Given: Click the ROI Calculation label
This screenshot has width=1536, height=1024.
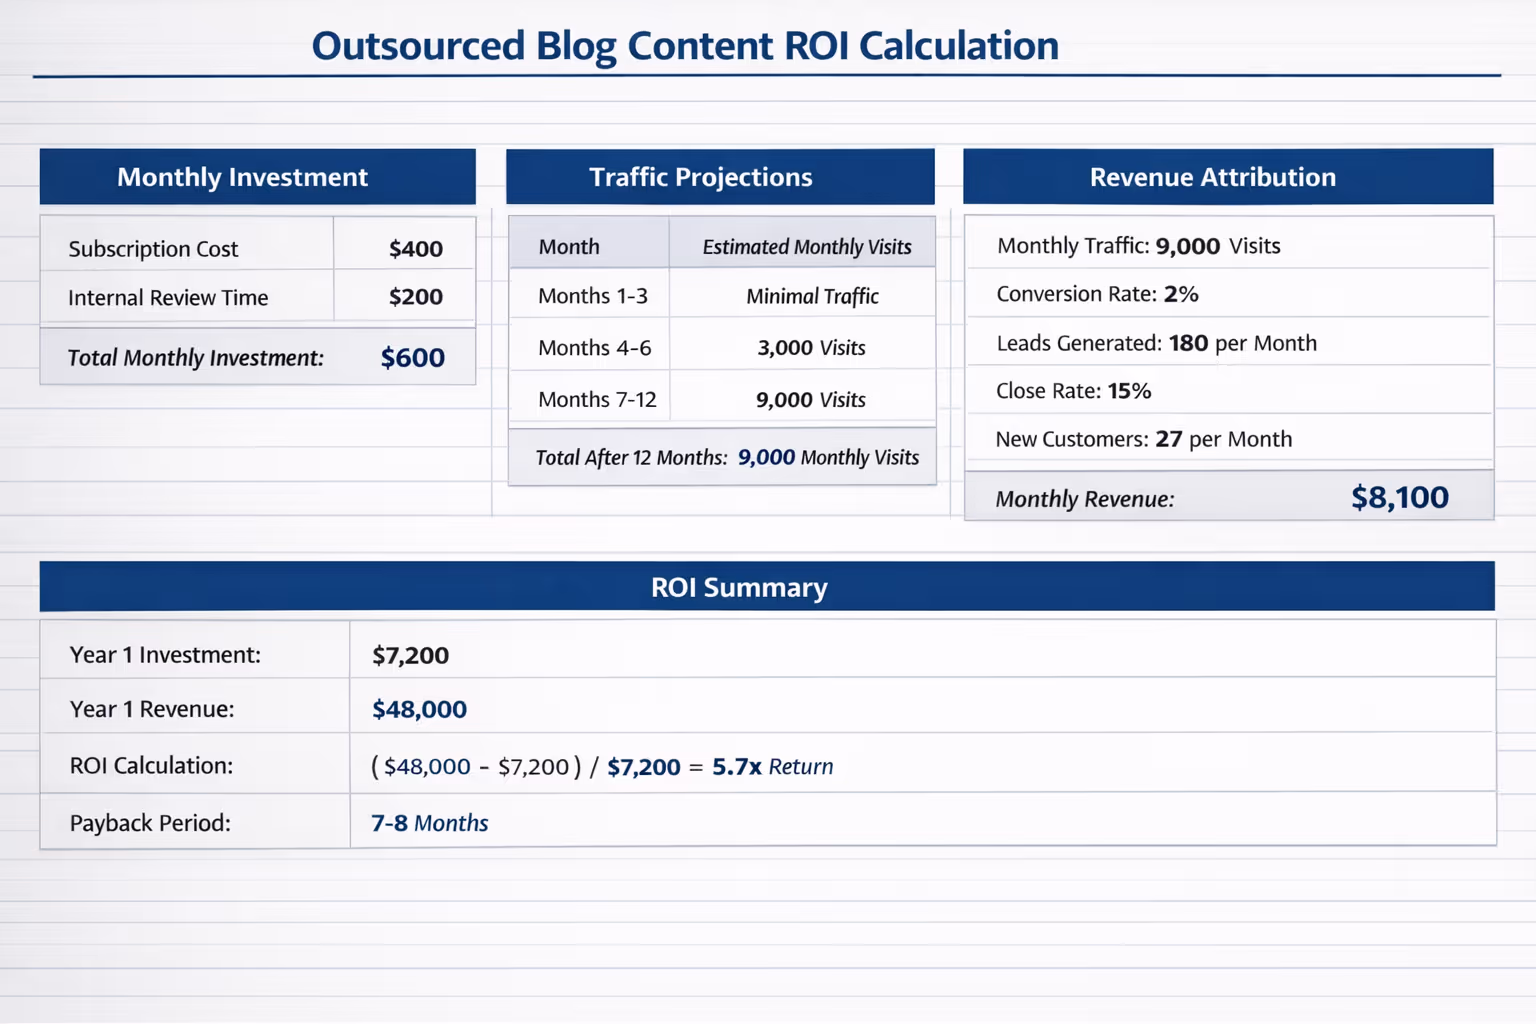Looking at the screenshot, I should 151,766.
